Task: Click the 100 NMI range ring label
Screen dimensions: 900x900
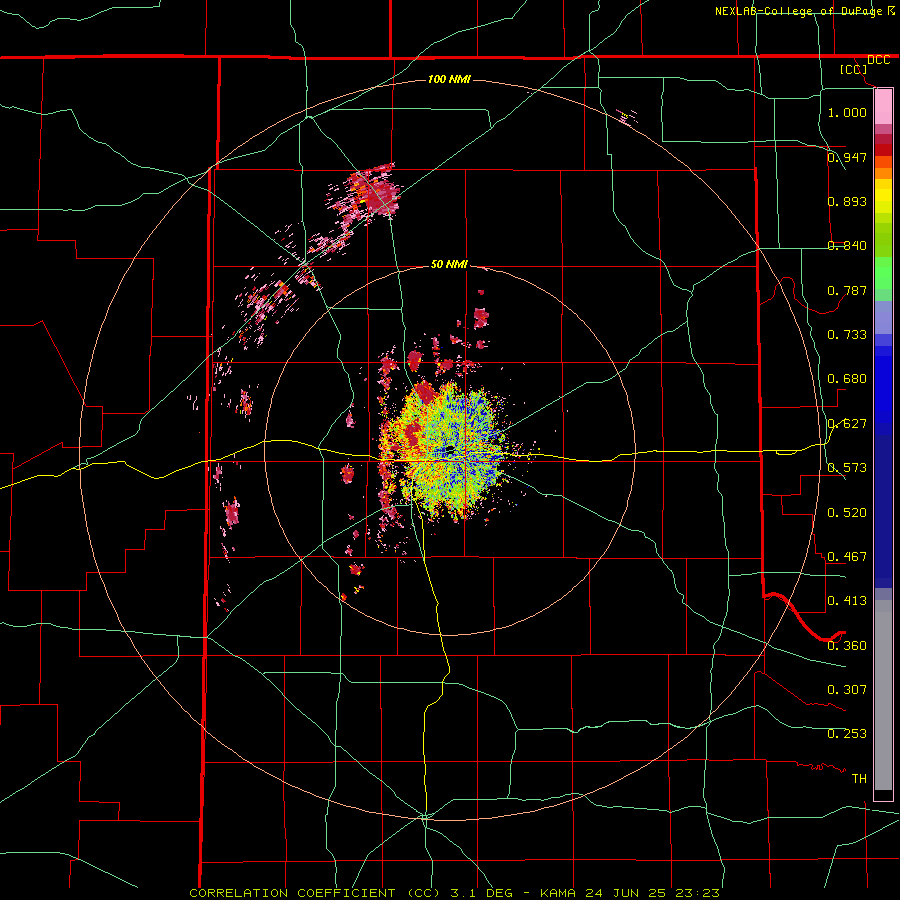Action: coord(449,79)
